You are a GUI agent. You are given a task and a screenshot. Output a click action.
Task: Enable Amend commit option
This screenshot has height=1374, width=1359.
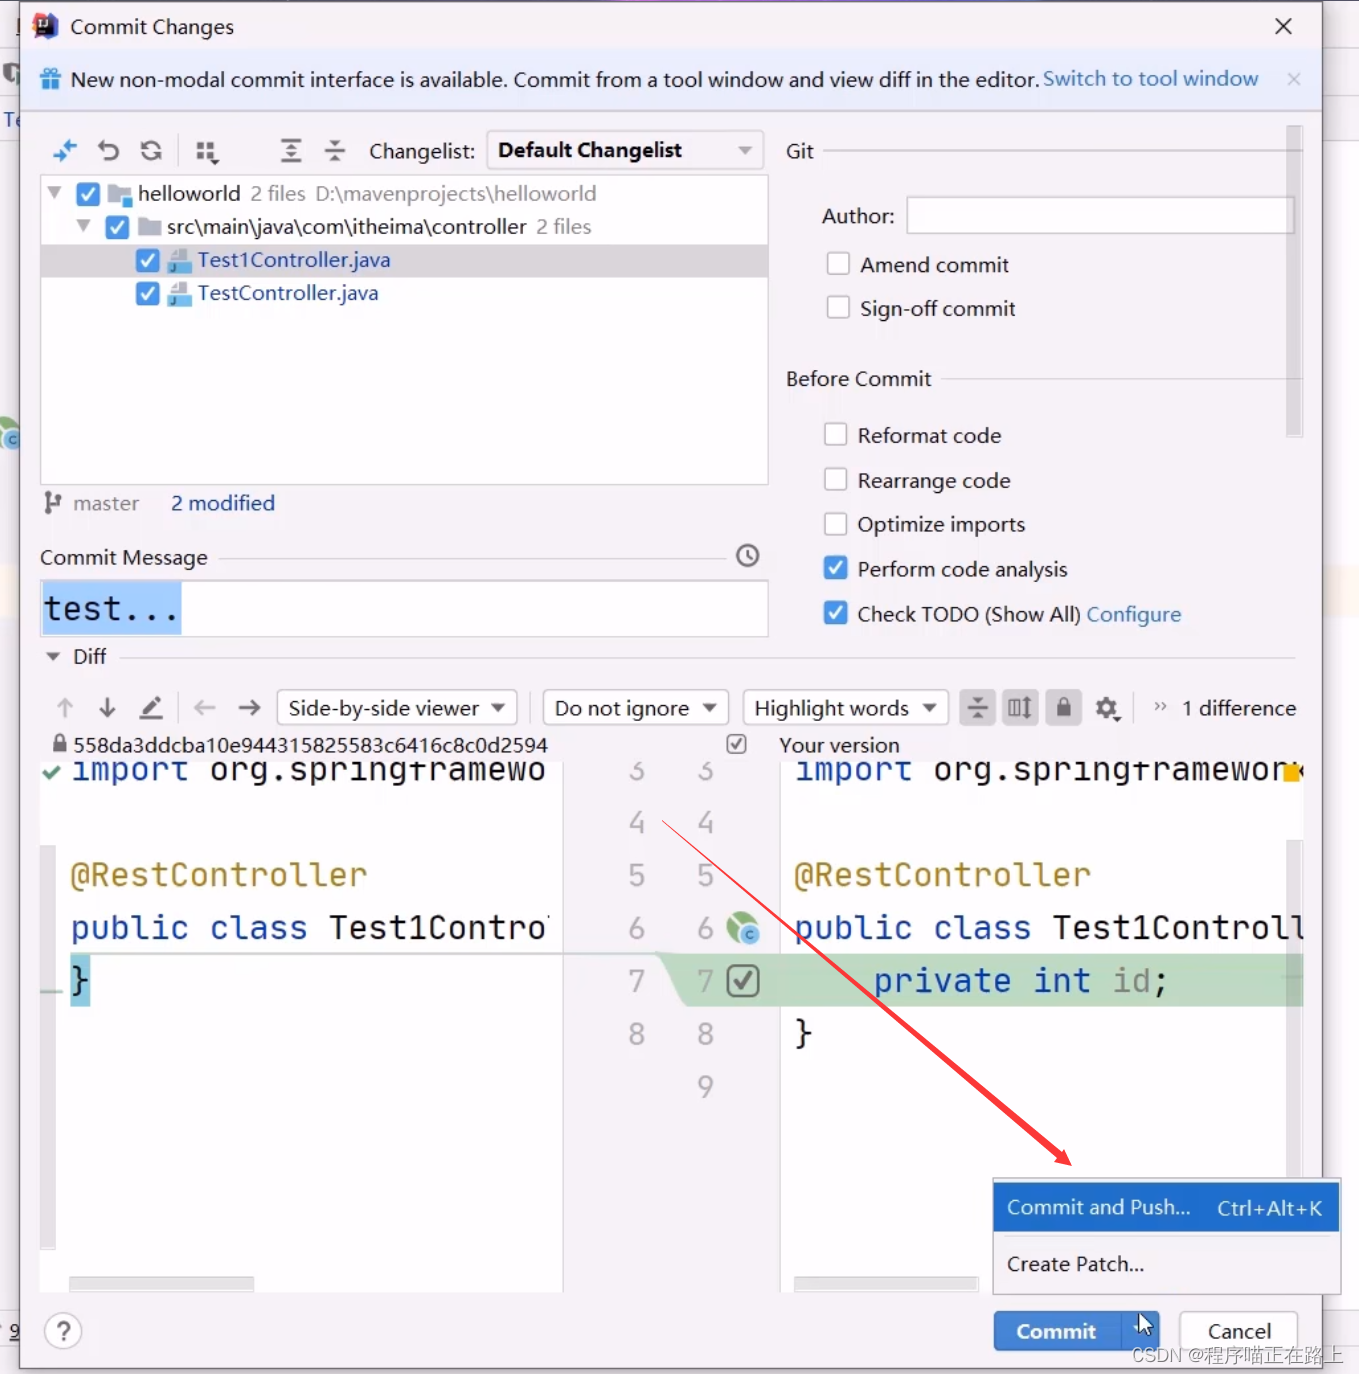coord(838,264)
